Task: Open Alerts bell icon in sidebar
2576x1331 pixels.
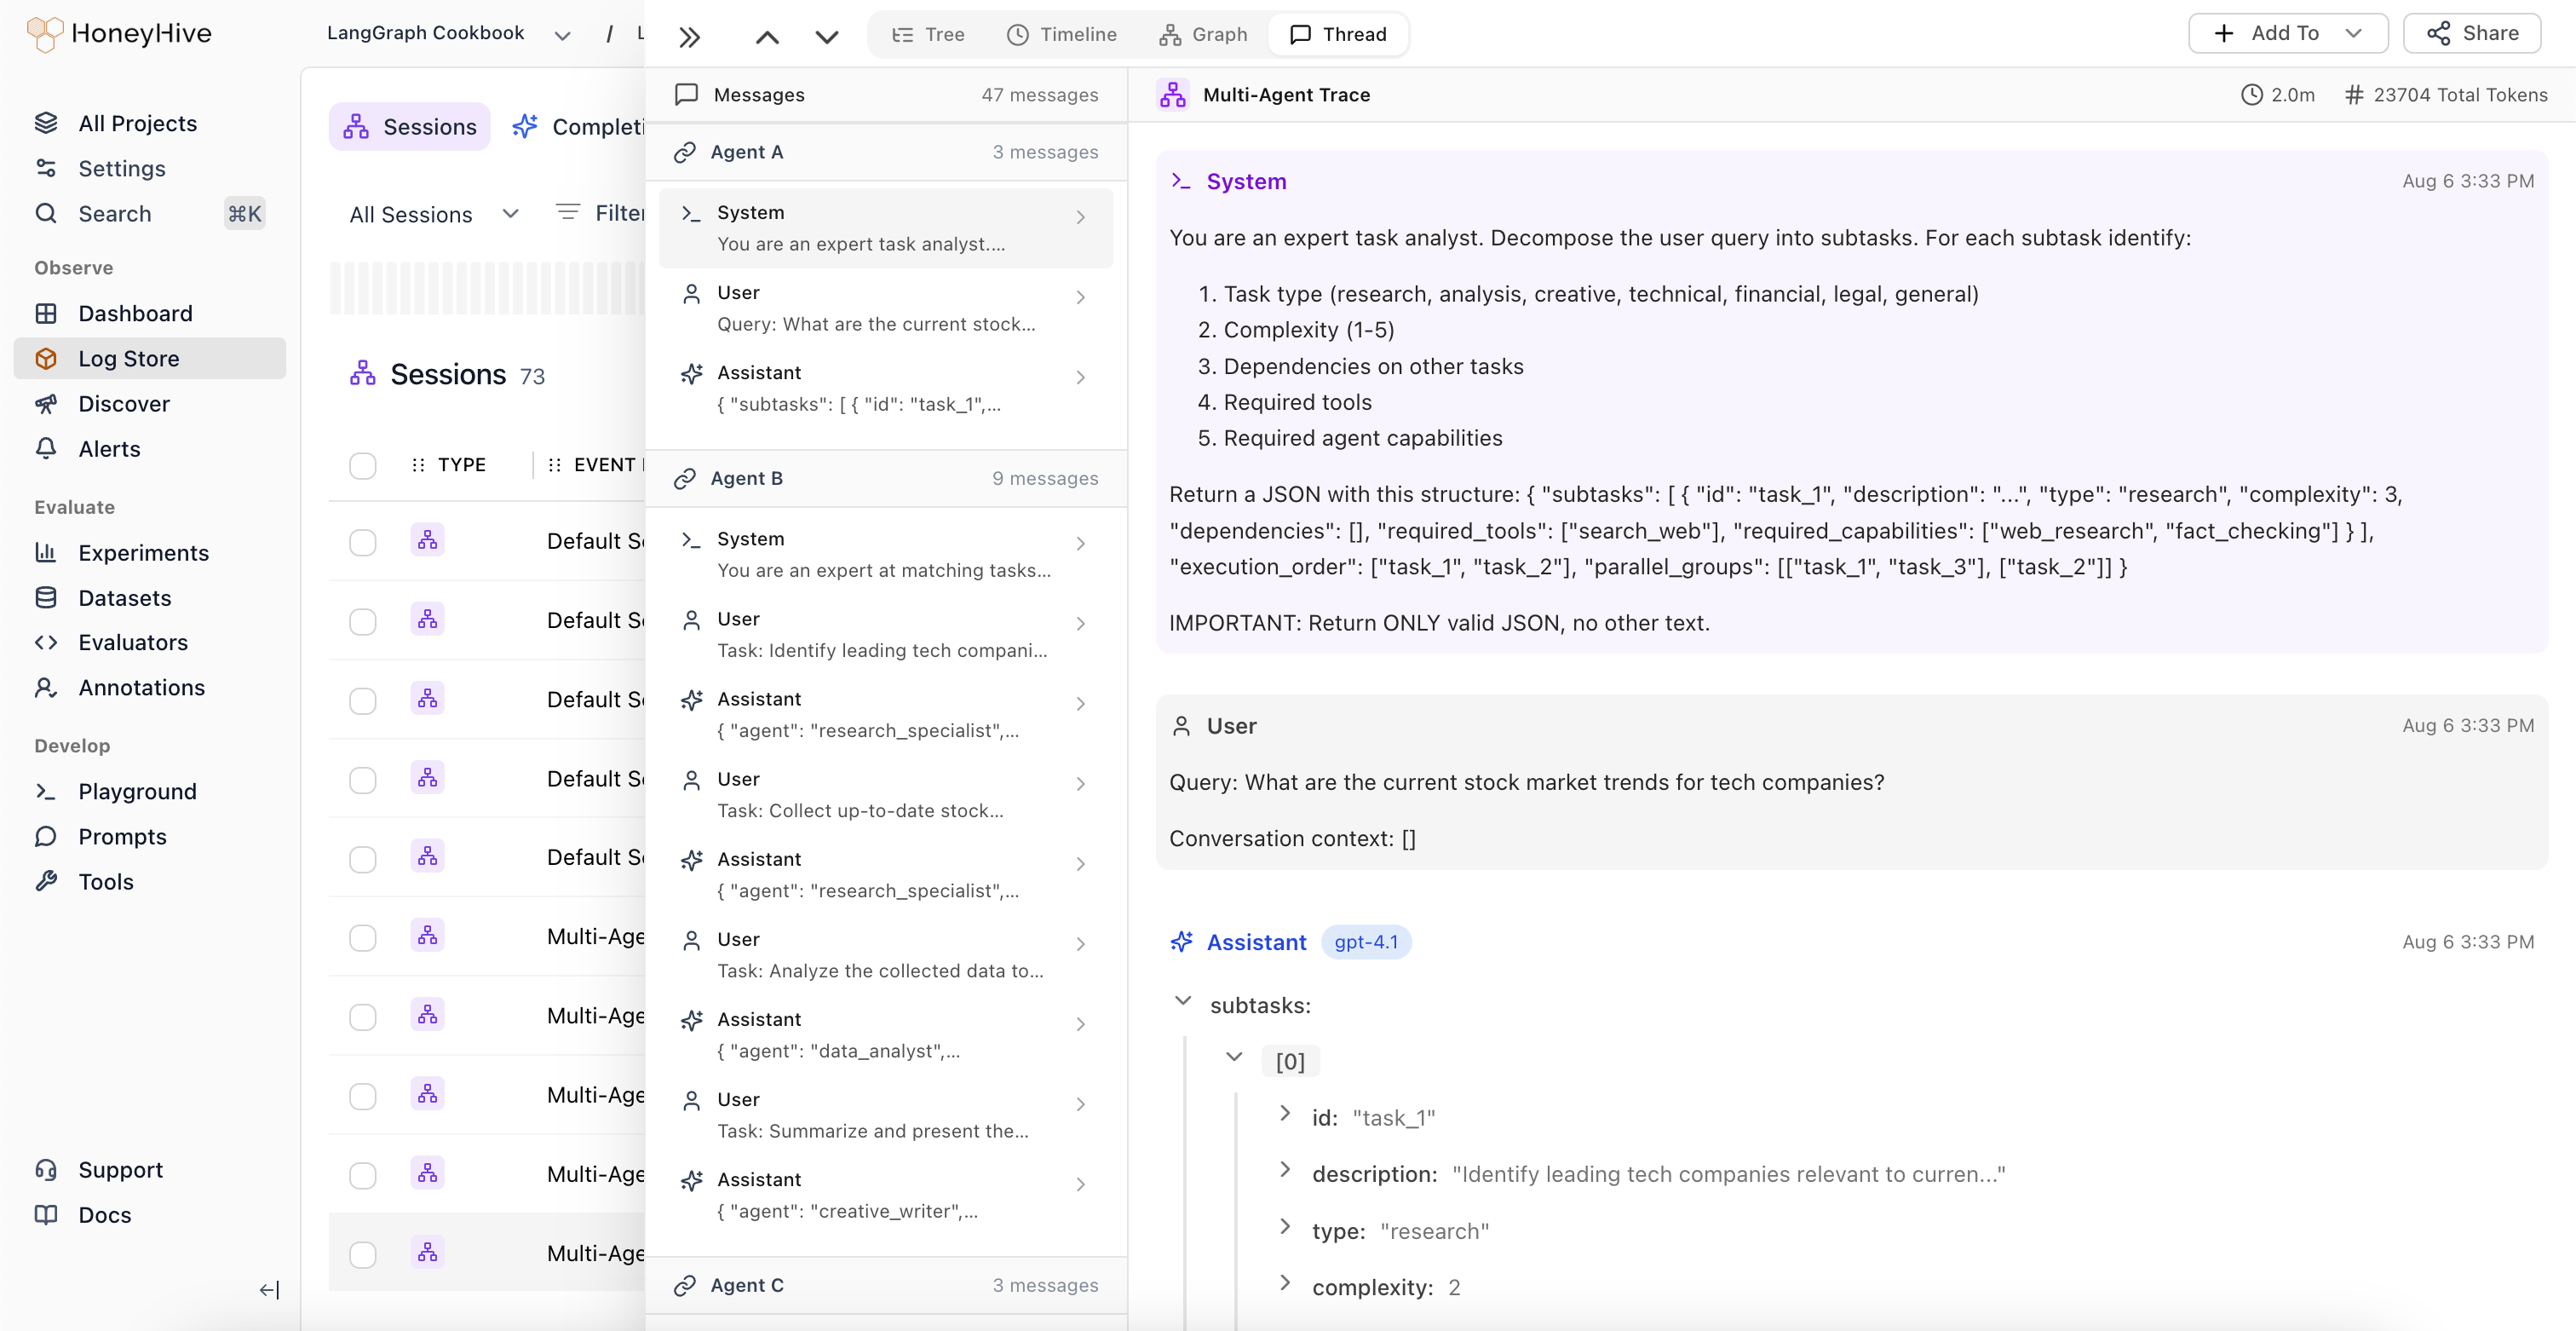Action: (x=46, y=449)
